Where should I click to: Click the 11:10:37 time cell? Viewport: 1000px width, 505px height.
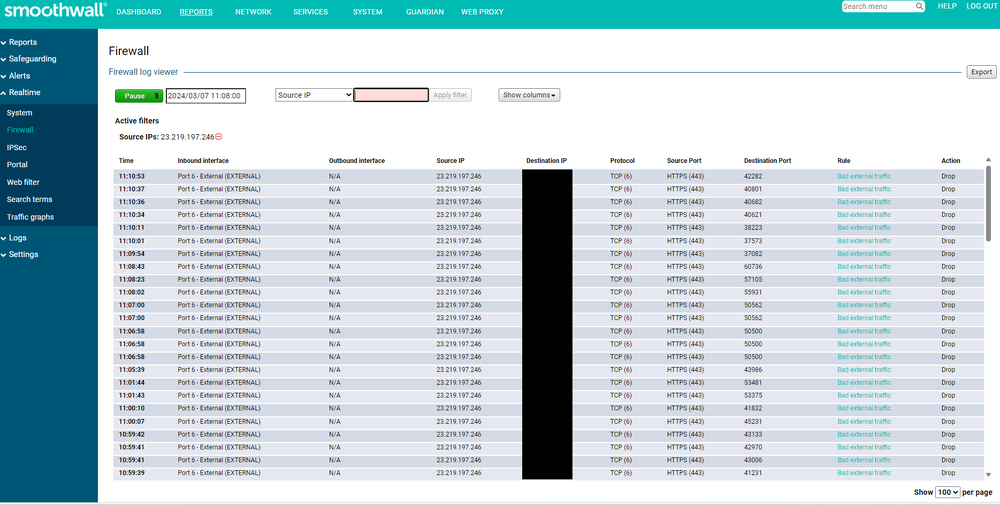pyautogui.click(x=131, y=189)
